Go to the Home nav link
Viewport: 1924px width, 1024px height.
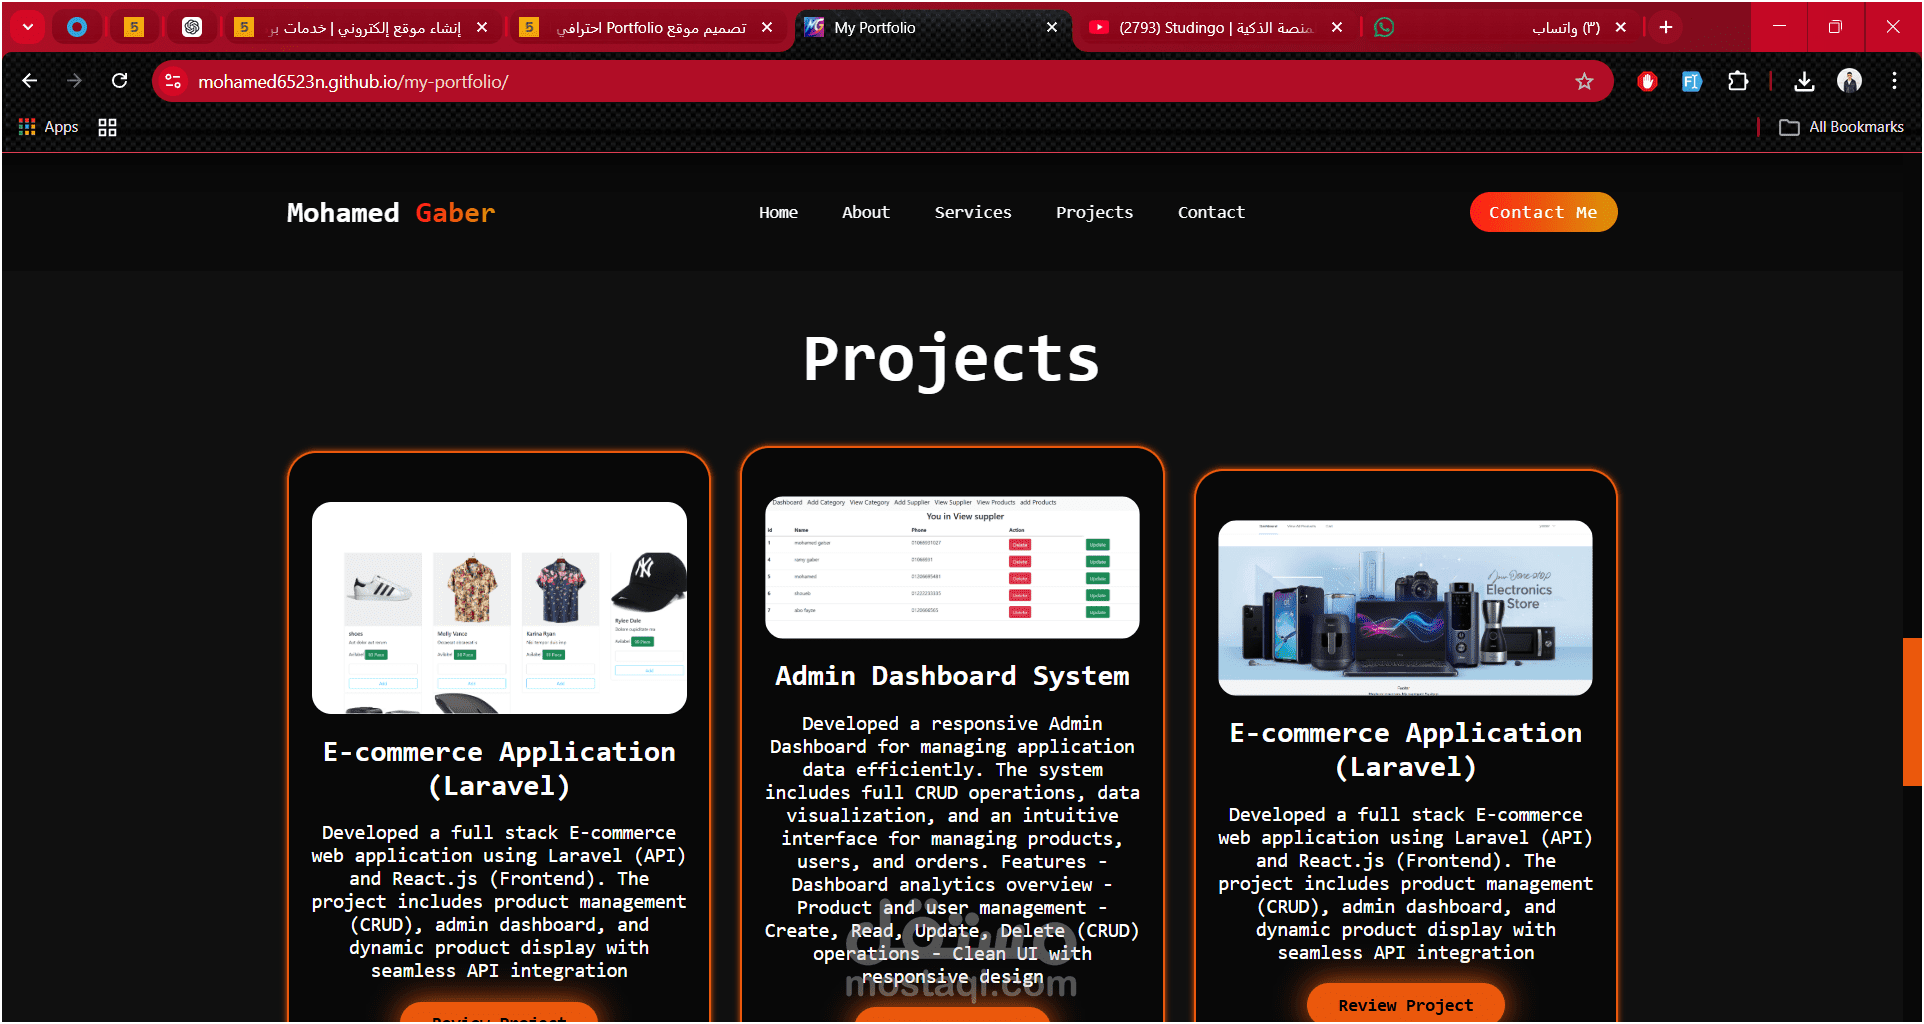778,212
